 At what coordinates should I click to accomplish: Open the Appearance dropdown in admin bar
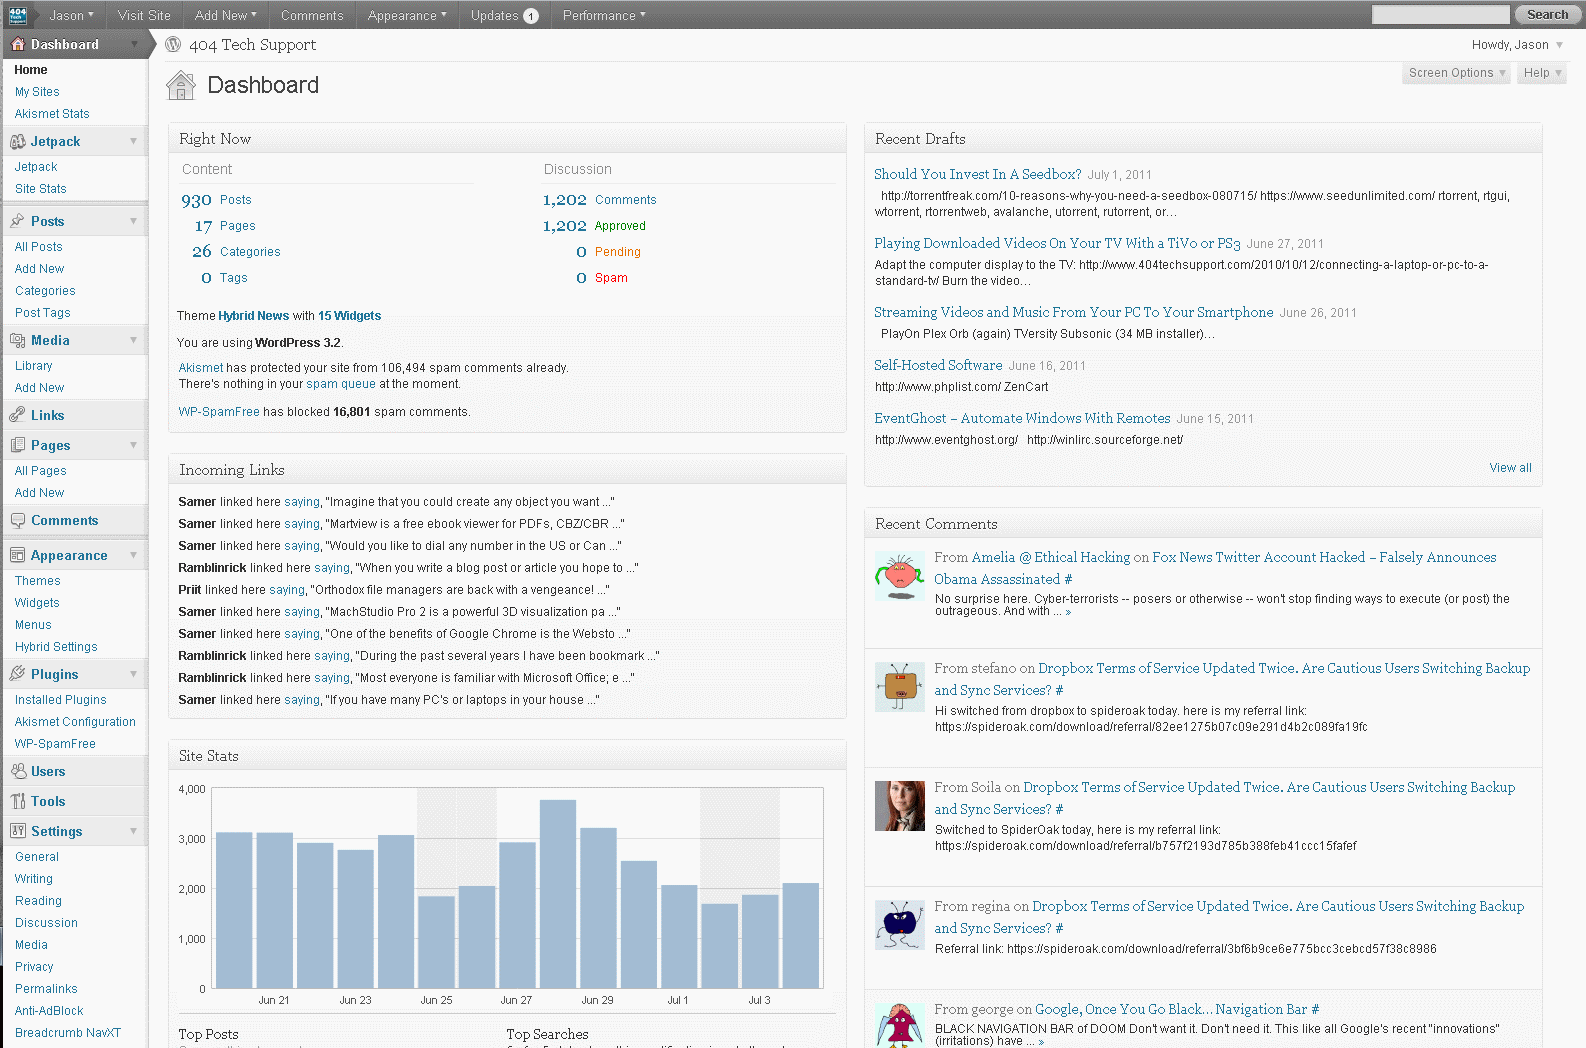407,15
